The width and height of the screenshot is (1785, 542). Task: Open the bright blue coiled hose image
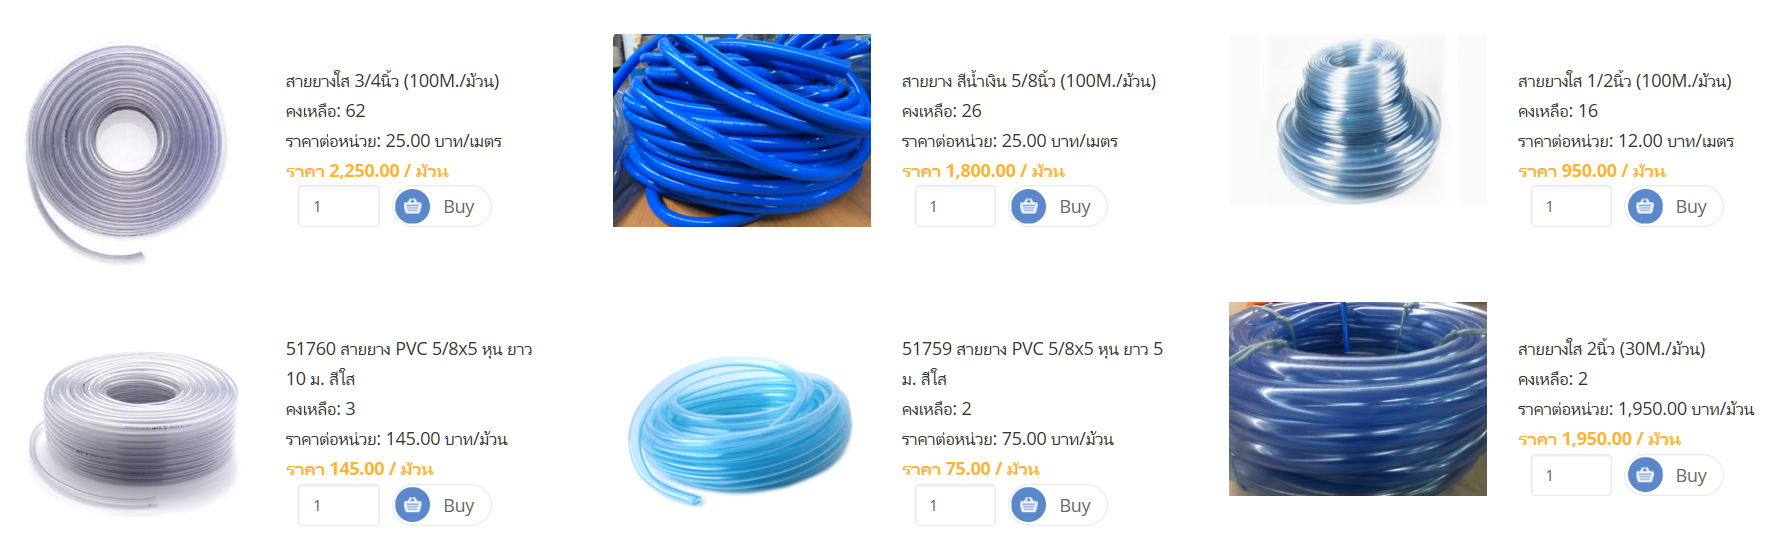point(742,131)
